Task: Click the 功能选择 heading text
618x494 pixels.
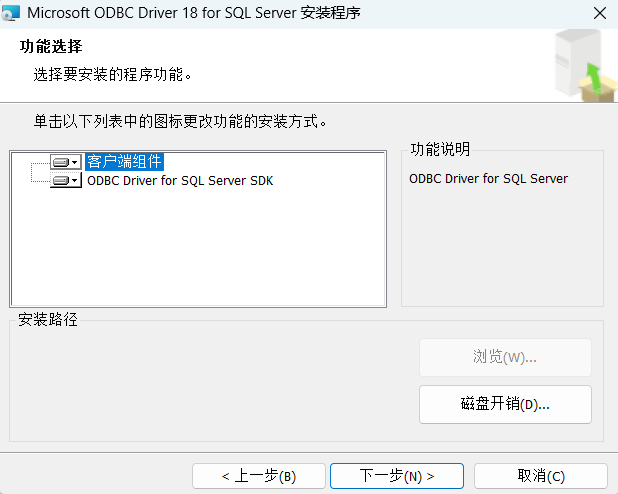Action: [x=51, y=47]
